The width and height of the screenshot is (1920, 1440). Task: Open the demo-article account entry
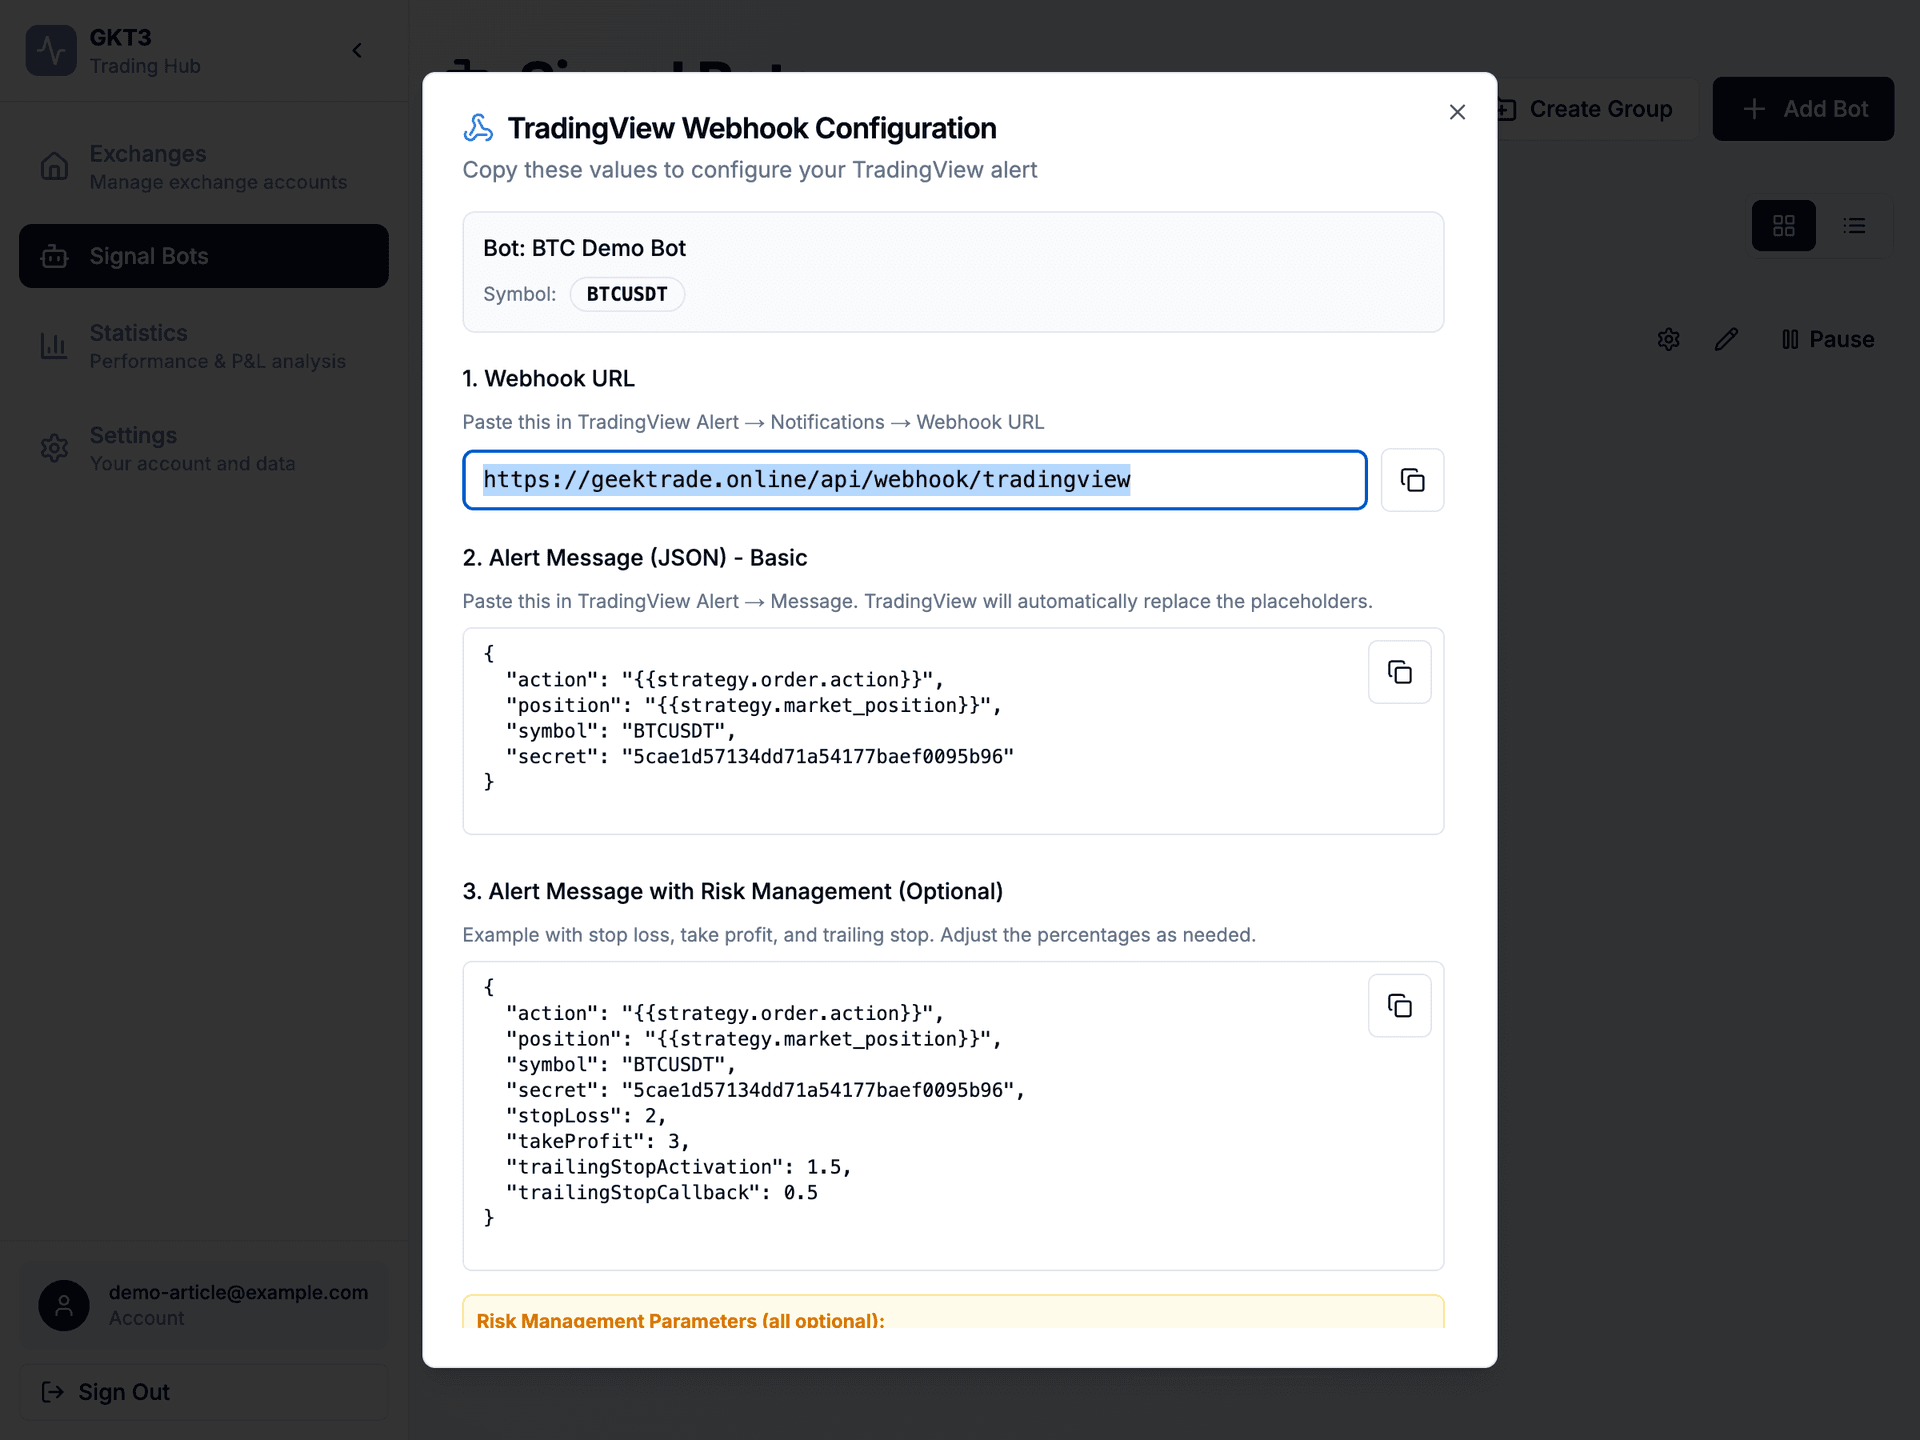point(203,1303)
